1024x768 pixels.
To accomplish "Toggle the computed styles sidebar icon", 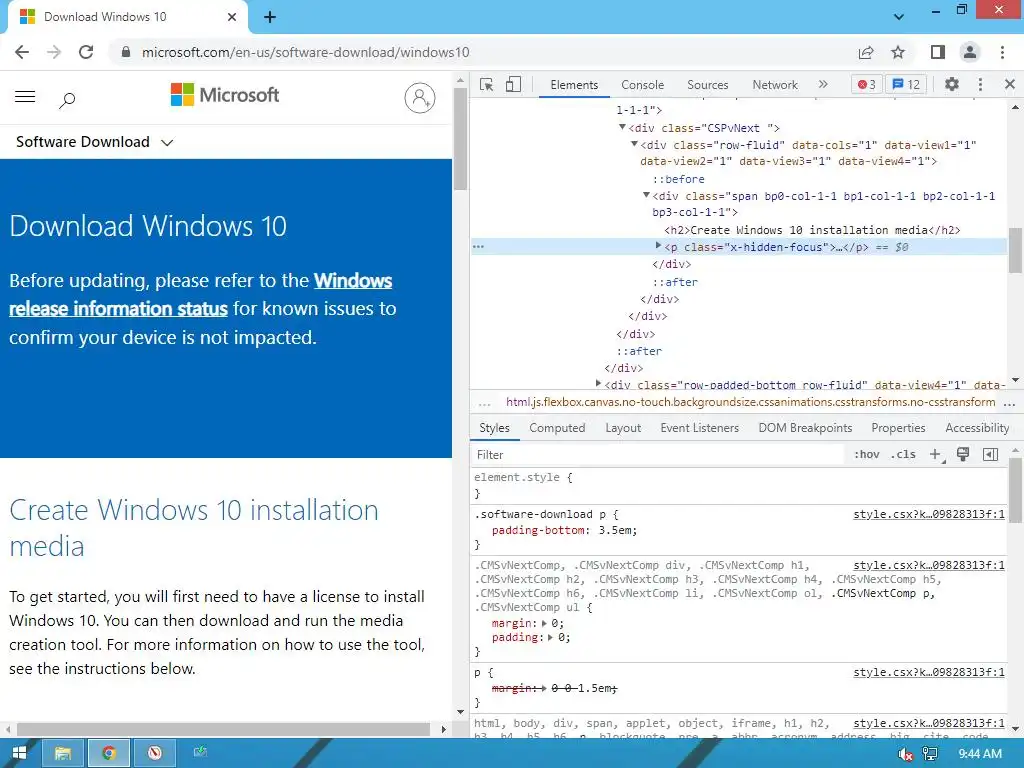I will [x=990, y=455].
